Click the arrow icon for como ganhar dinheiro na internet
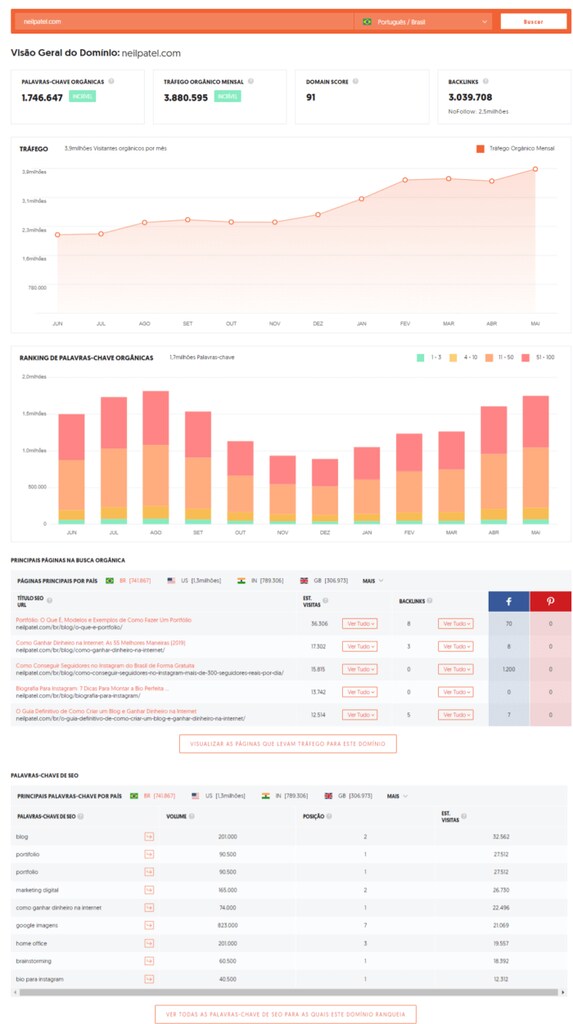 click(149, 908)
